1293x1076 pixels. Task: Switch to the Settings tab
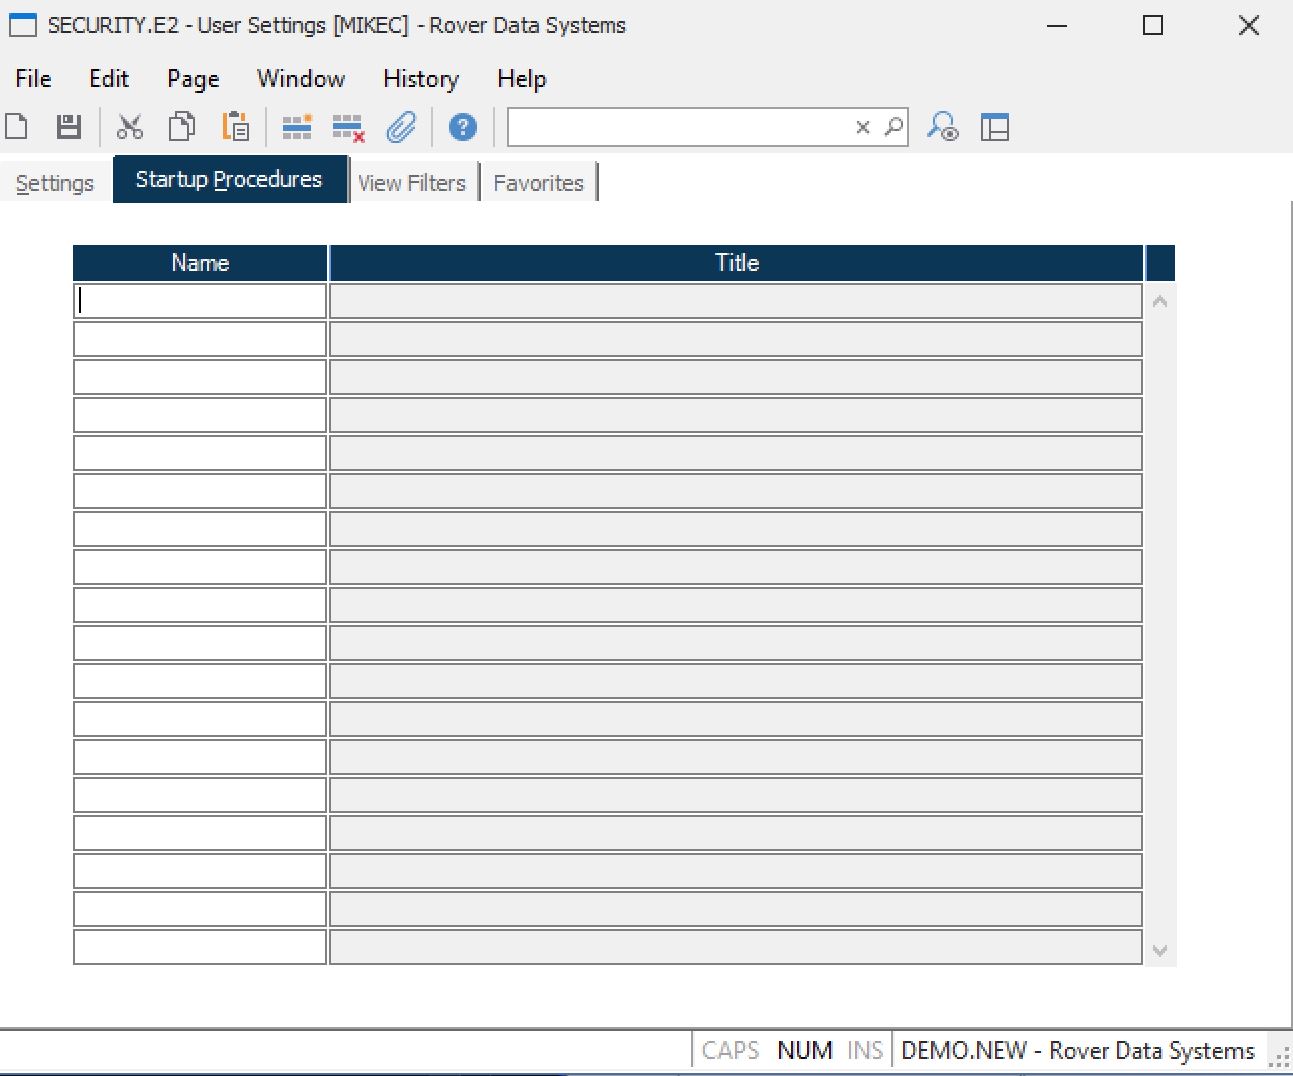(55, 183)
